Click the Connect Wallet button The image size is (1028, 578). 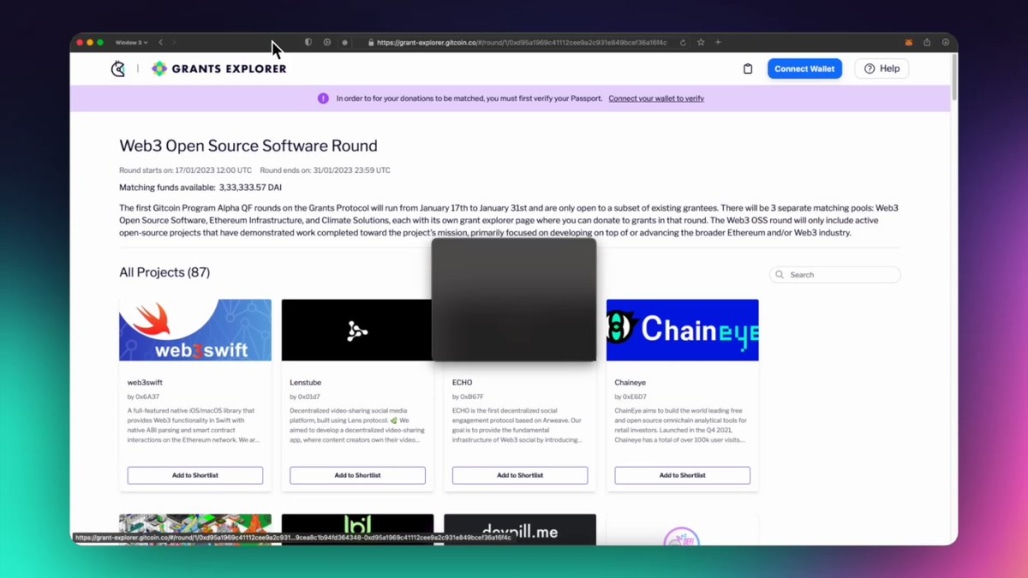(x=804, y=69)
